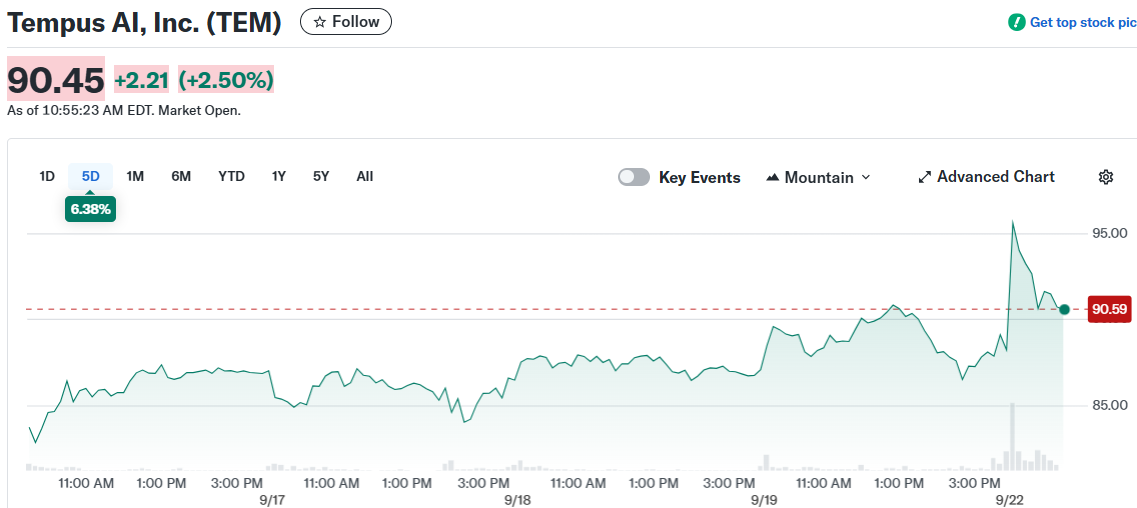The height and width of the screenshot is (508, 1137).
Task: Click the (+2.50%) percent change
Action: (x=226, y=80)
